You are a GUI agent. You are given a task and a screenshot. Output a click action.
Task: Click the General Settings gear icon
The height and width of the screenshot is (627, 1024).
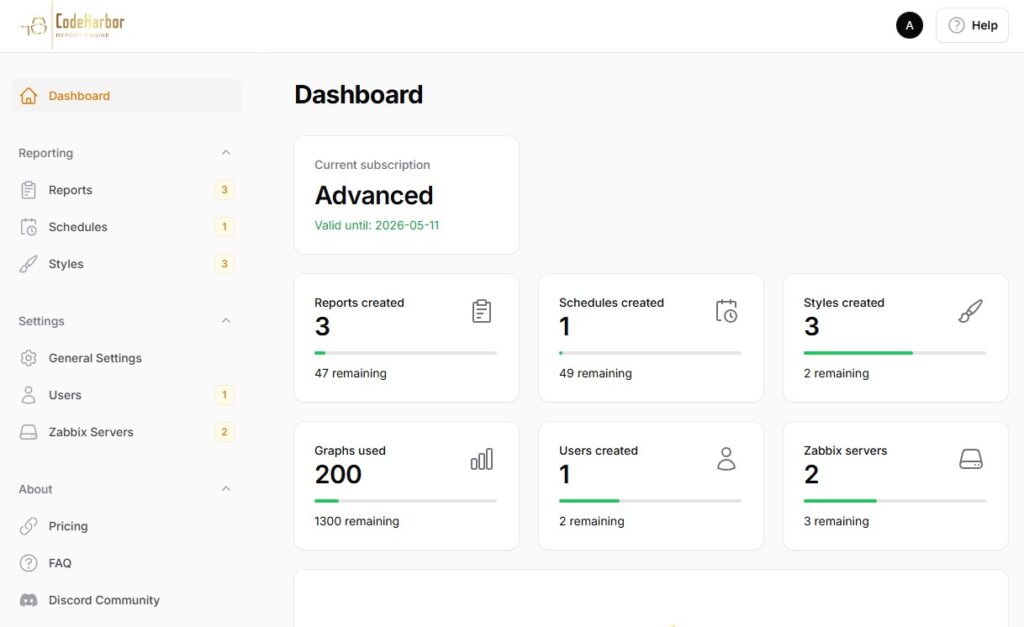(28, 358)
